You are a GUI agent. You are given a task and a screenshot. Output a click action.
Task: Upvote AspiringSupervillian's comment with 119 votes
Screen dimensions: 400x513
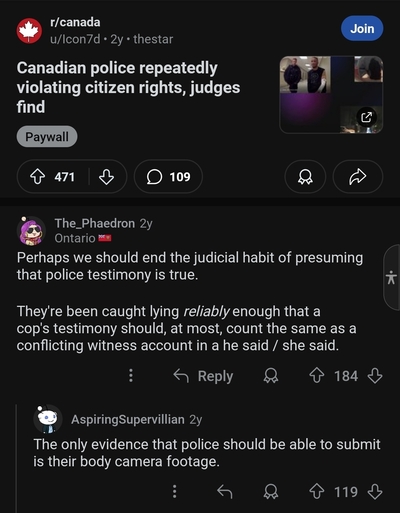(317, 491)
